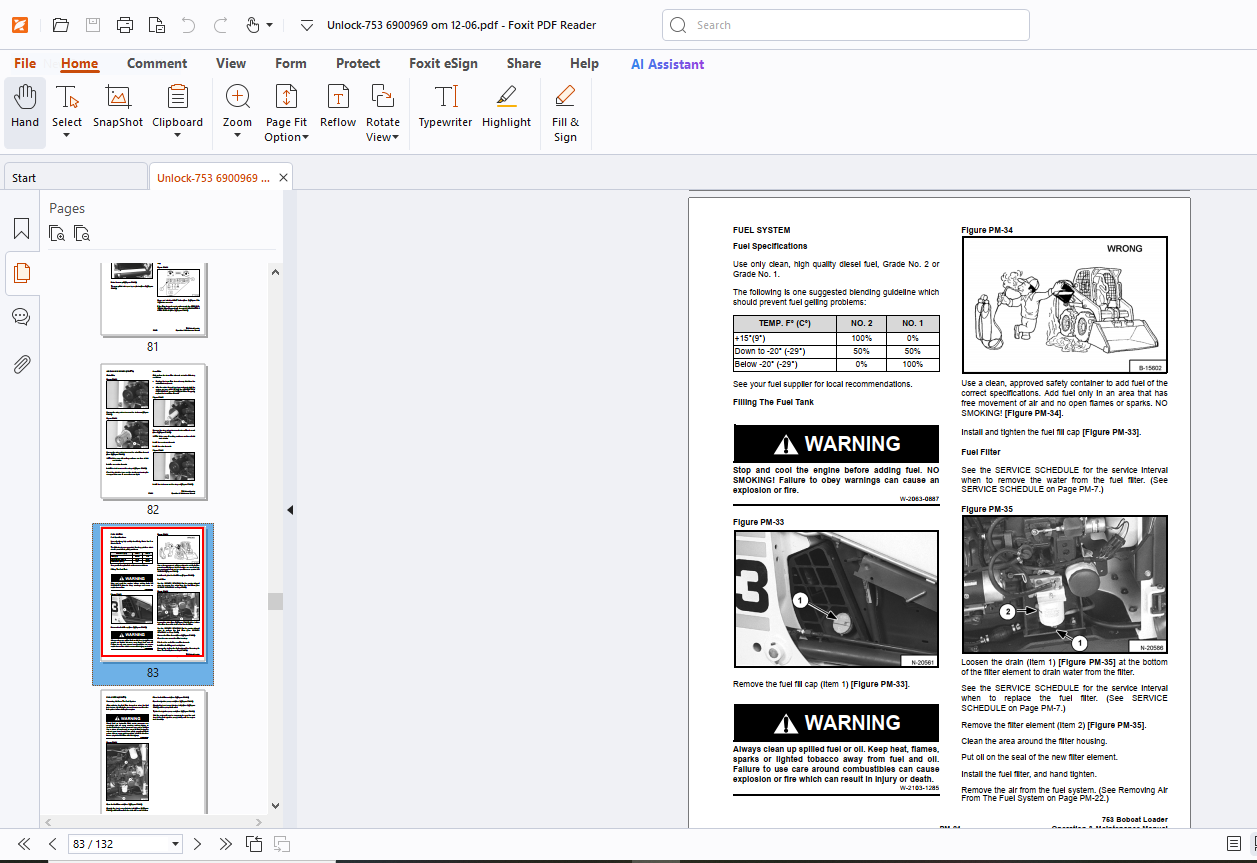The height and width of the screenshot is (863, 1257).
Task: Toggle the Pages thumbnail panel icon
Action: coord(21,272)
